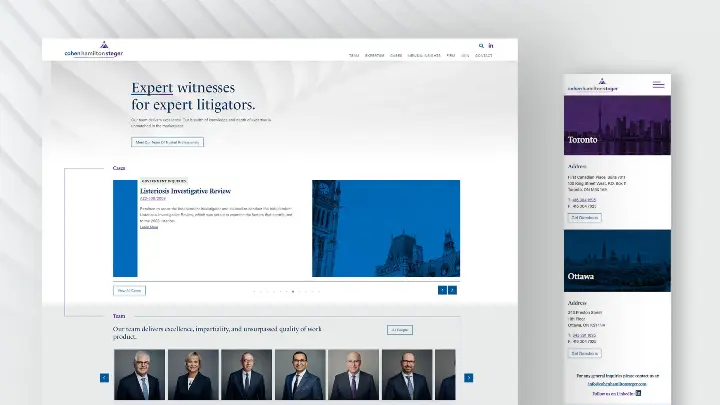
Task: Click the Cohen Hamilton Steger desktop logo
Action: click(93, 52)
